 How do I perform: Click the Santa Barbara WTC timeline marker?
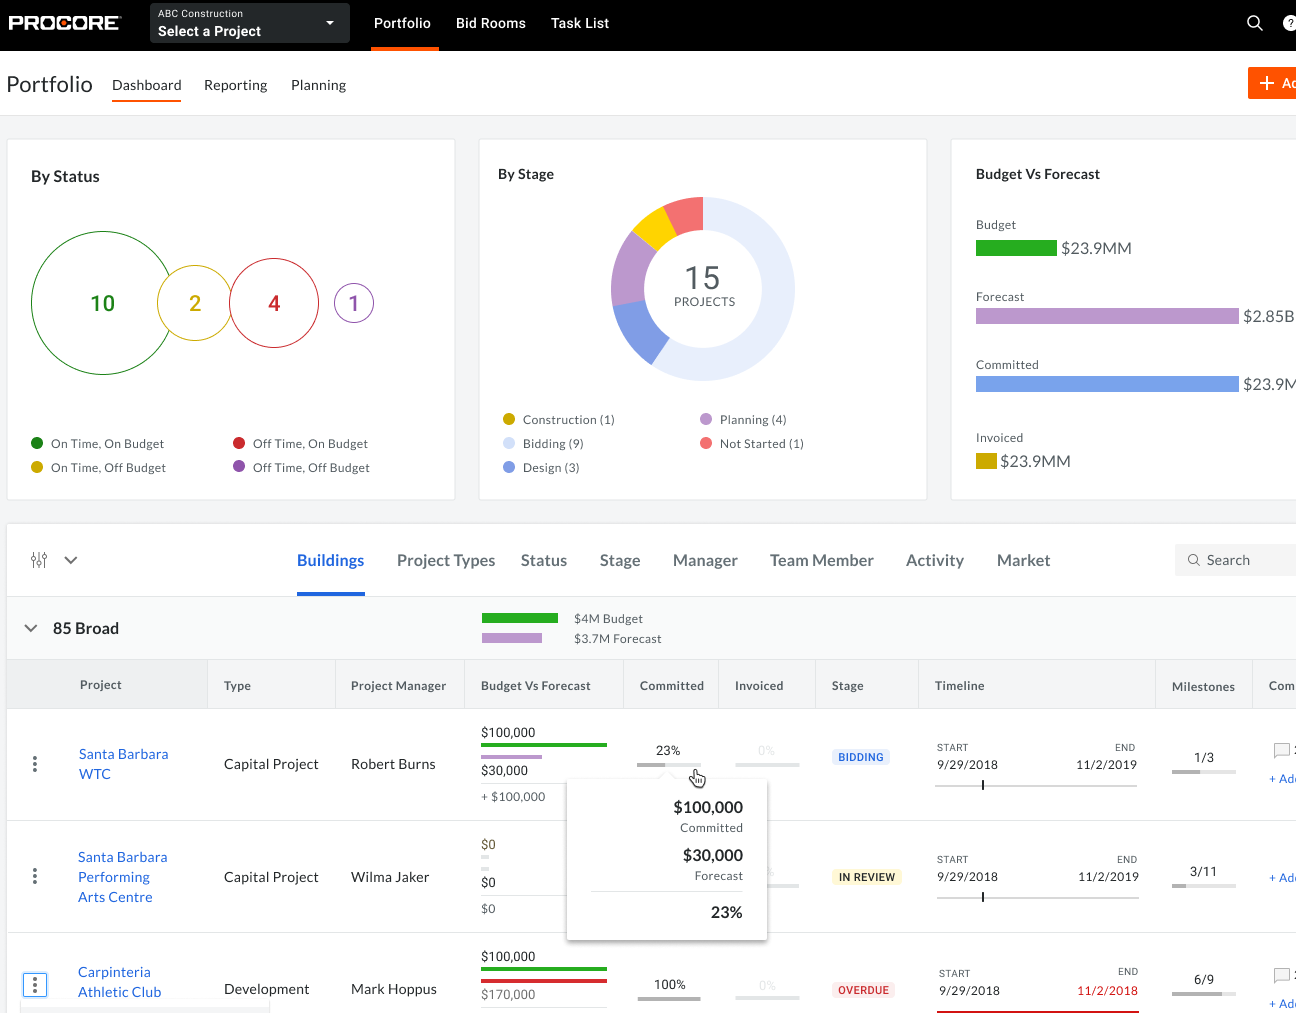coord(983,785)
